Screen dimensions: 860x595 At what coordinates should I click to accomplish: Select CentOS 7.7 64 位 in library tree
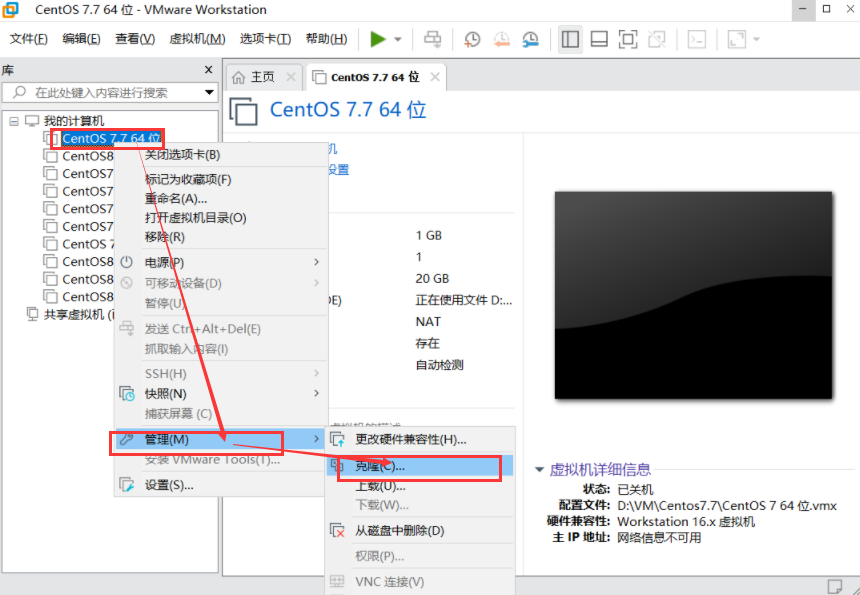(x=111, y=139)
